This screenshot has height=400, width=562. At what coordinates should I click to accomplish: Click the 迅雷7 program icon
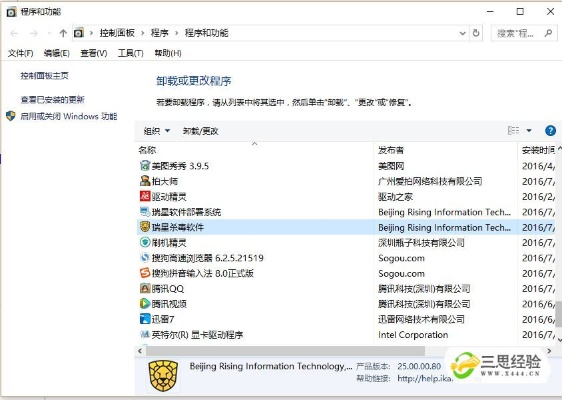point(145,319)
